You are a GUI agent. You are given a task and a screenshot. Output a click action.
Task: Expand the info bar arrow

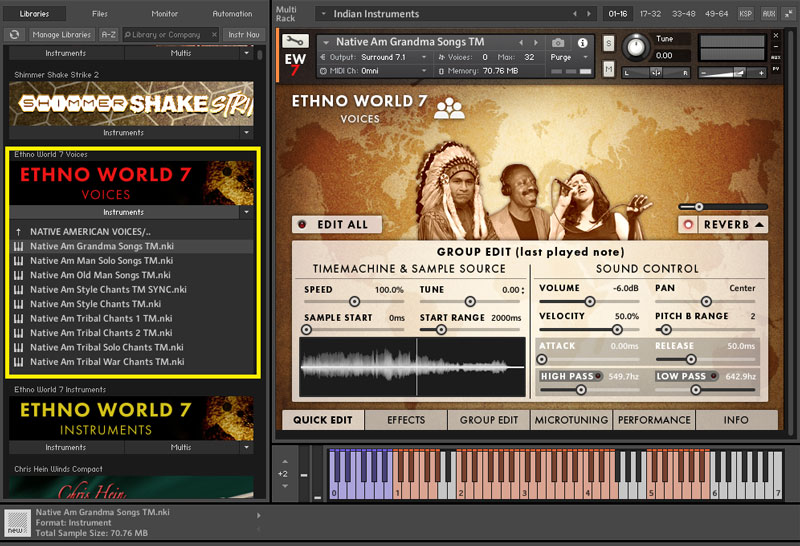pos(259,515)
